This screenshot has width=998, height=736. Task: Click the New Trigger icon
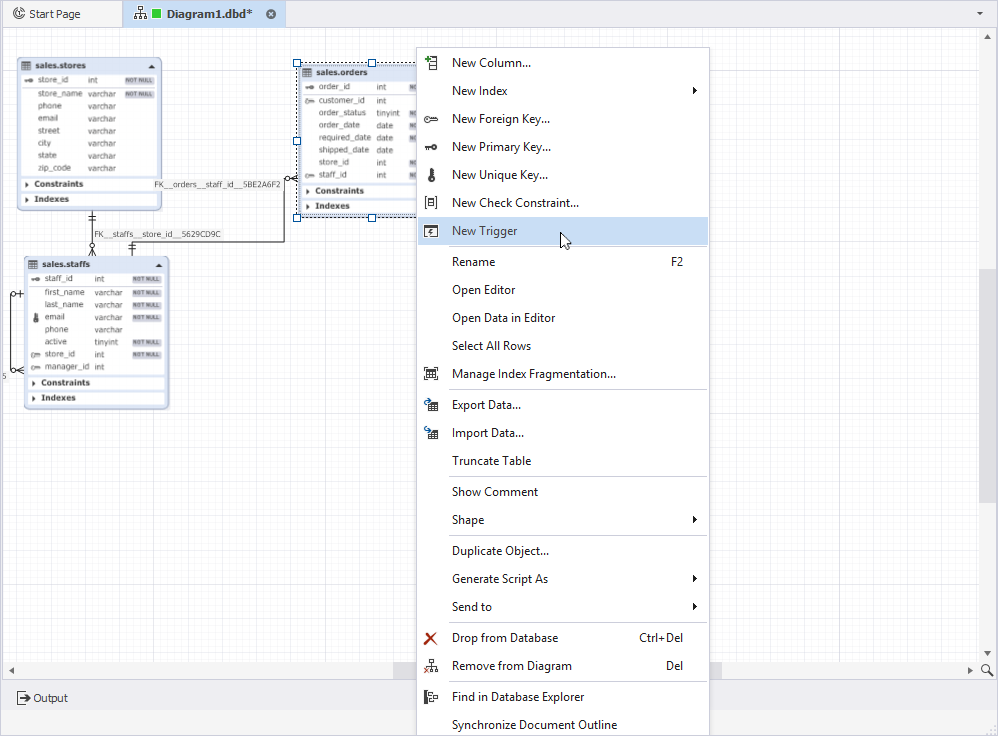(x=431, y=231)
